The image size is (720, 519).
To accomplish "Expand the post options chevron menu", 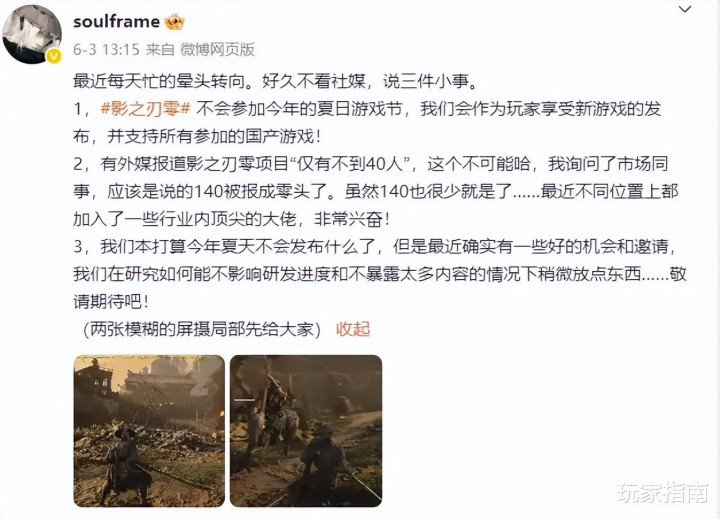I will (x=685, y=10).
